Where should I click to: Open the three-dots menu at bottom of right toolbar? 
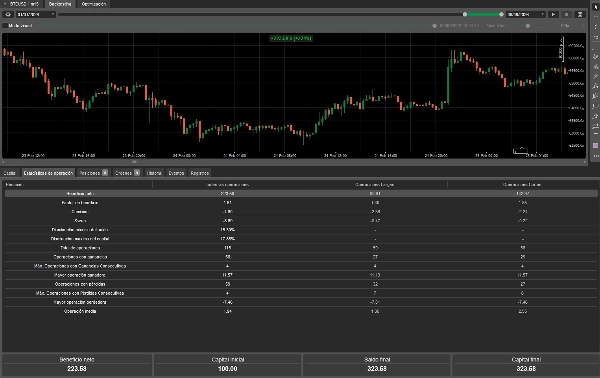595,156
